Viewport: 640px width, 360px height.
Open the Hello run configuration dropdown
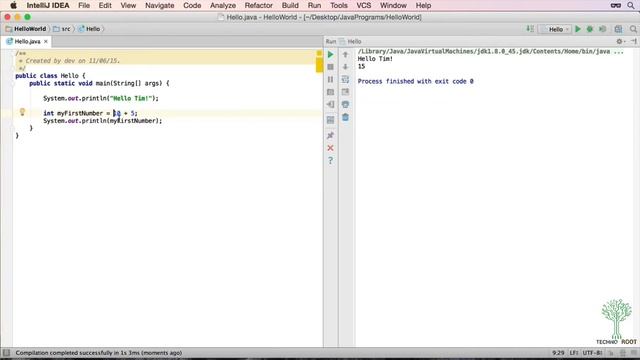tap(556, 29)
